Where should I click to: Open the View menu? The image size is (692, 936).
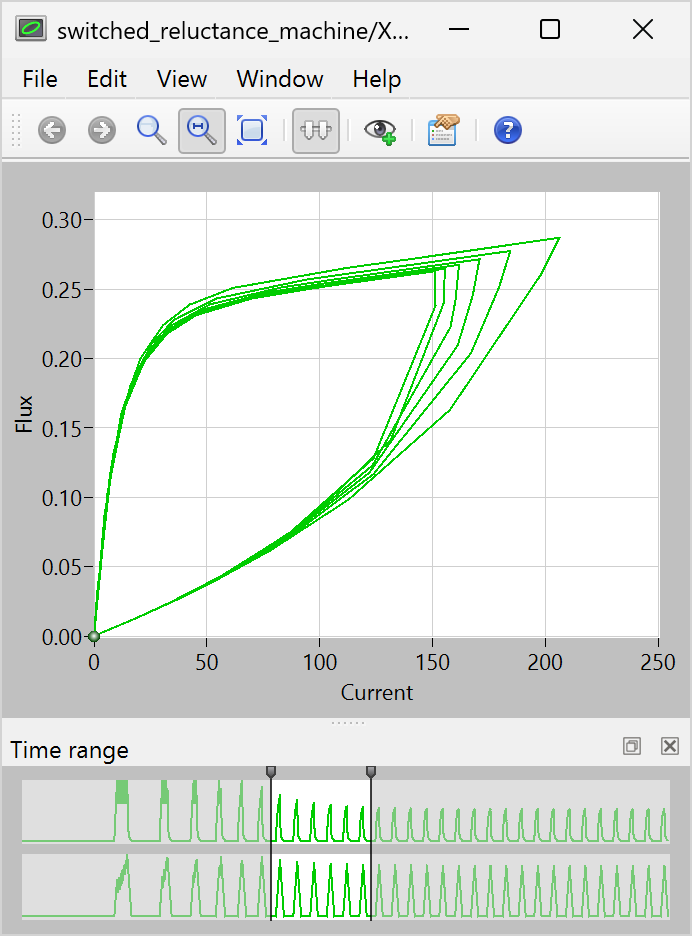(x=182, y=79)
